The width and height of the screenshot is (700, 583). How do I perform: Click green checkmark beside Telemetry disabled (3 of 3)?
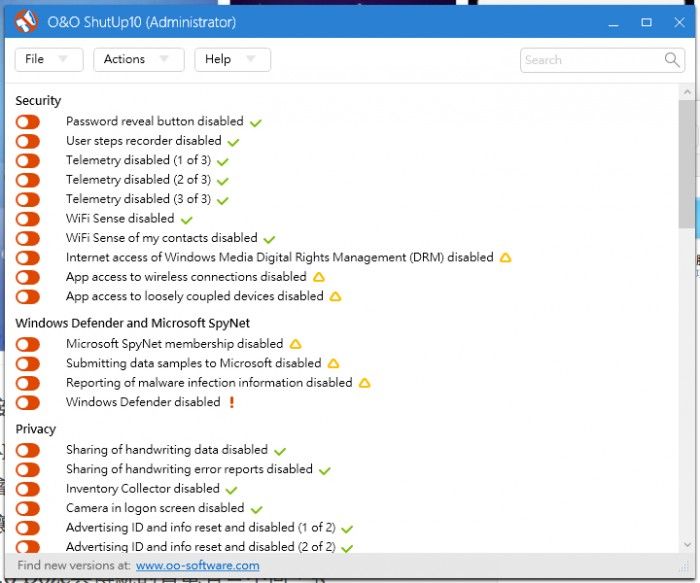[x=223, y=200]
